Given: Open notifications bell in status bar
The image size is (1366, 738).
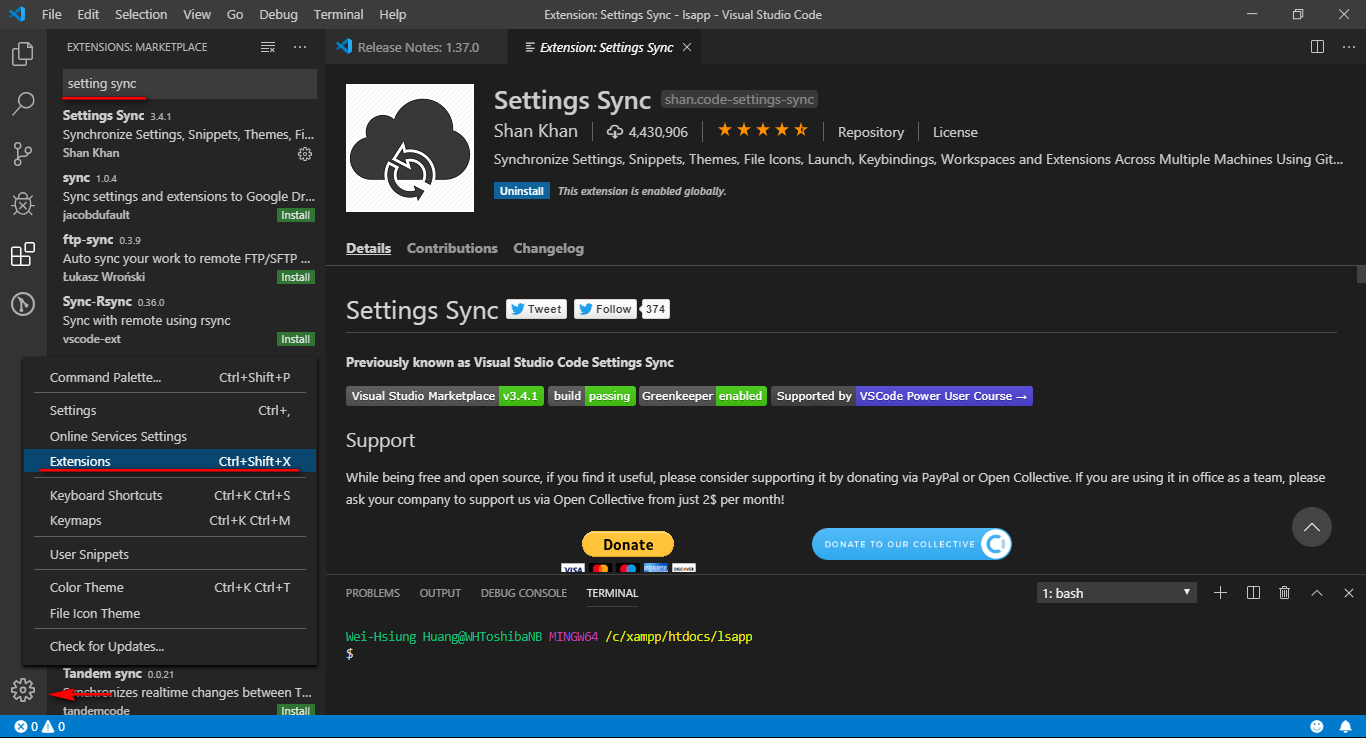Looking at the screenshot, I should (x=1344, y=726).
